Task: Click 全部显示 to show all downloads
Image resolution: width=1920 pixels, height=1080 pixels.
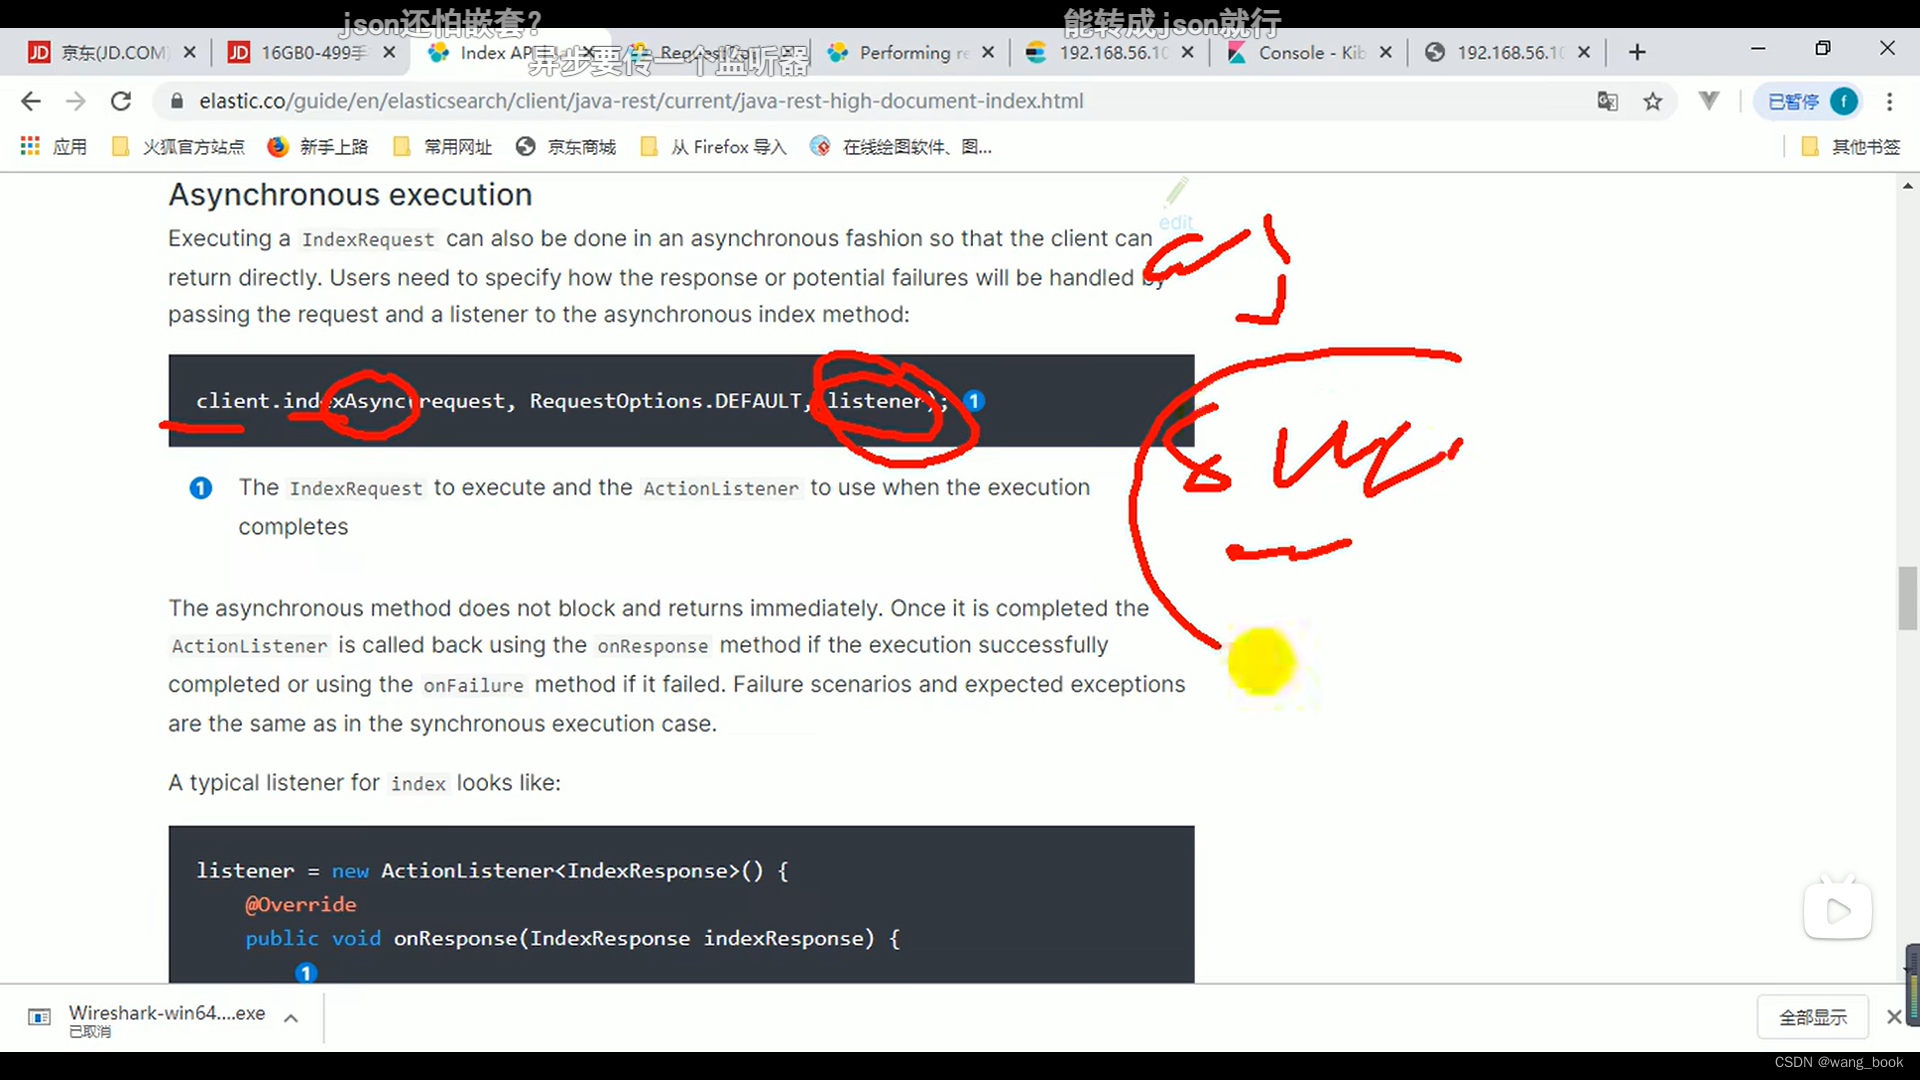Action: coord(1813,1018)
